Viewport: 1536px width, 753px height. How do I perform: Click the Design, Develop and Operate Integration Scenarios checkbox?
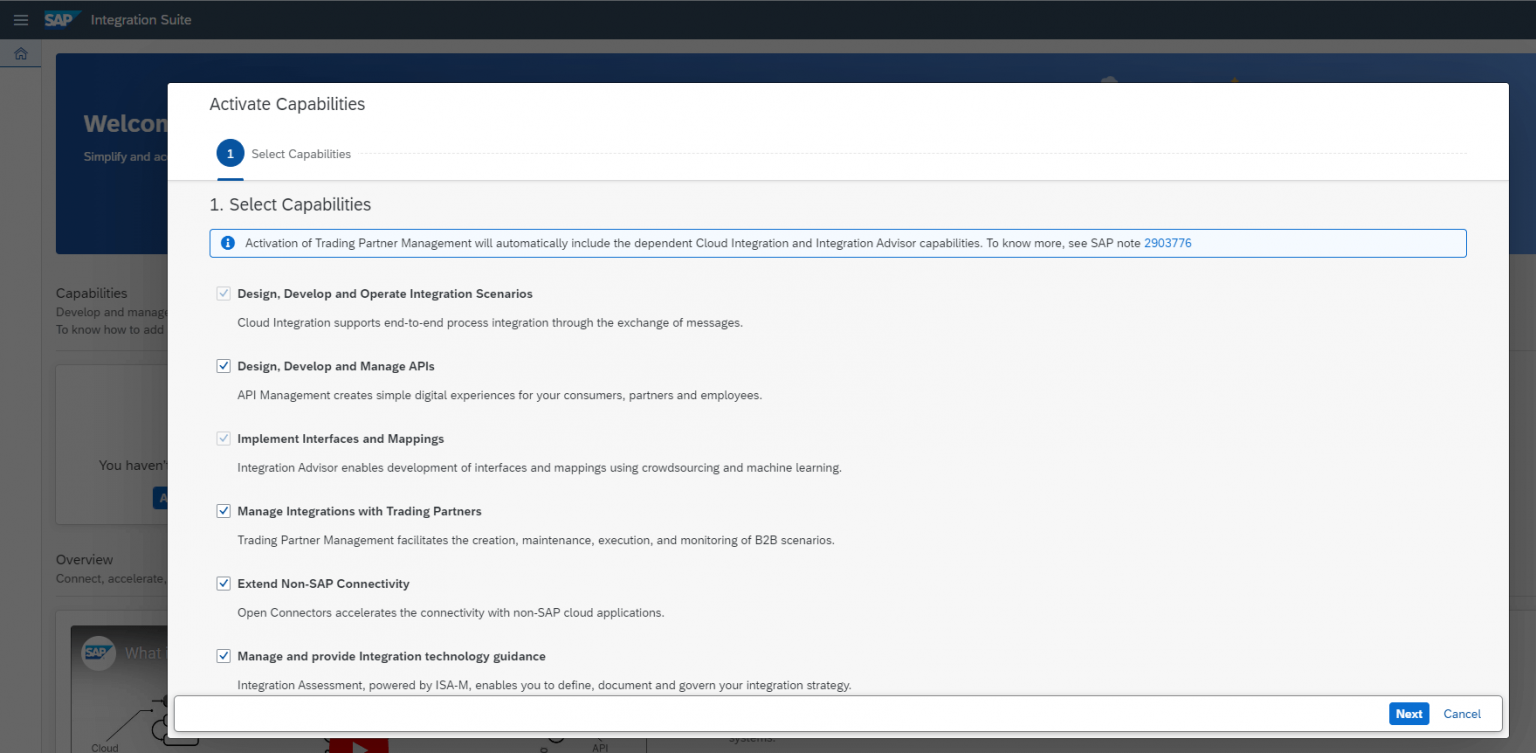(223, 292)
